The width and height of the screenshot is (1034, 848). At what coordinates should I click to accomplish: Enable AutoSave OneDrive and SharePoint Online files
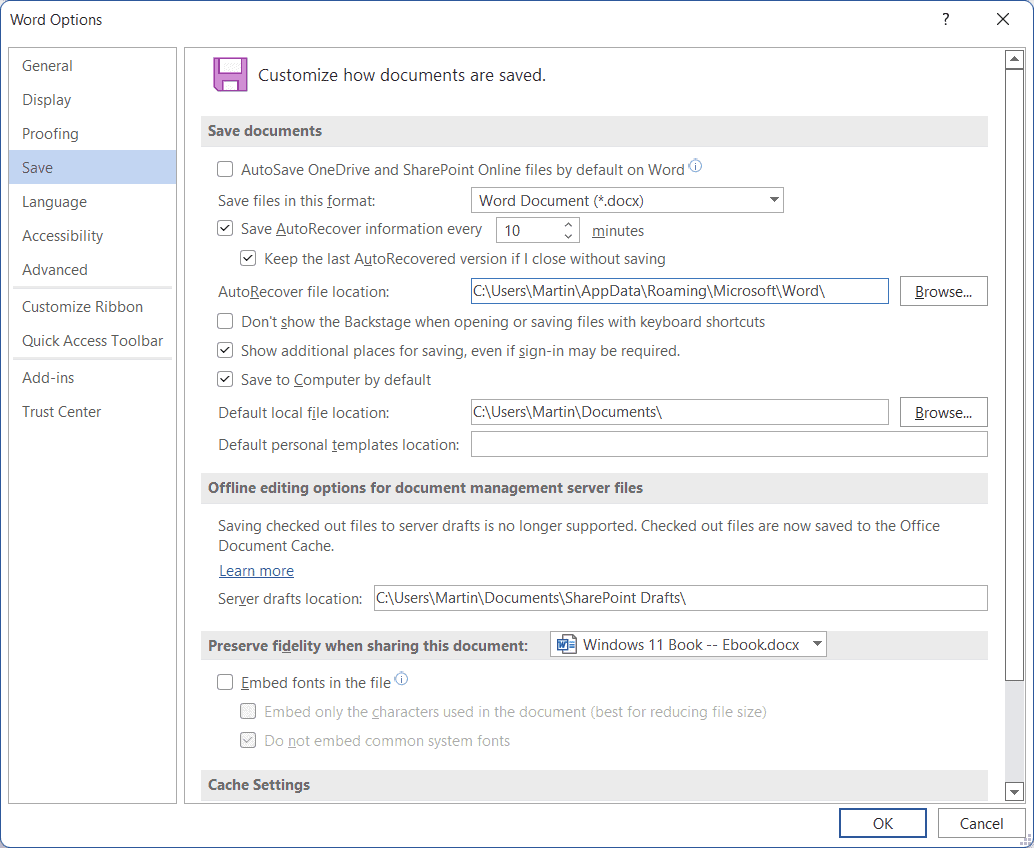(225, 169)
